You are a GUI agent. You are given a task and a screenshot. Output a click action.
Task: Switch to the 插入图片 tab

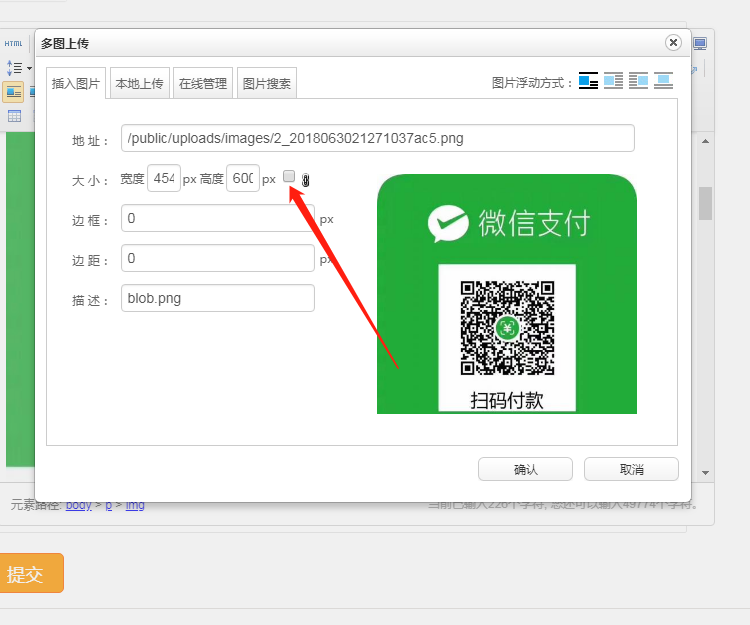point(76,83)
